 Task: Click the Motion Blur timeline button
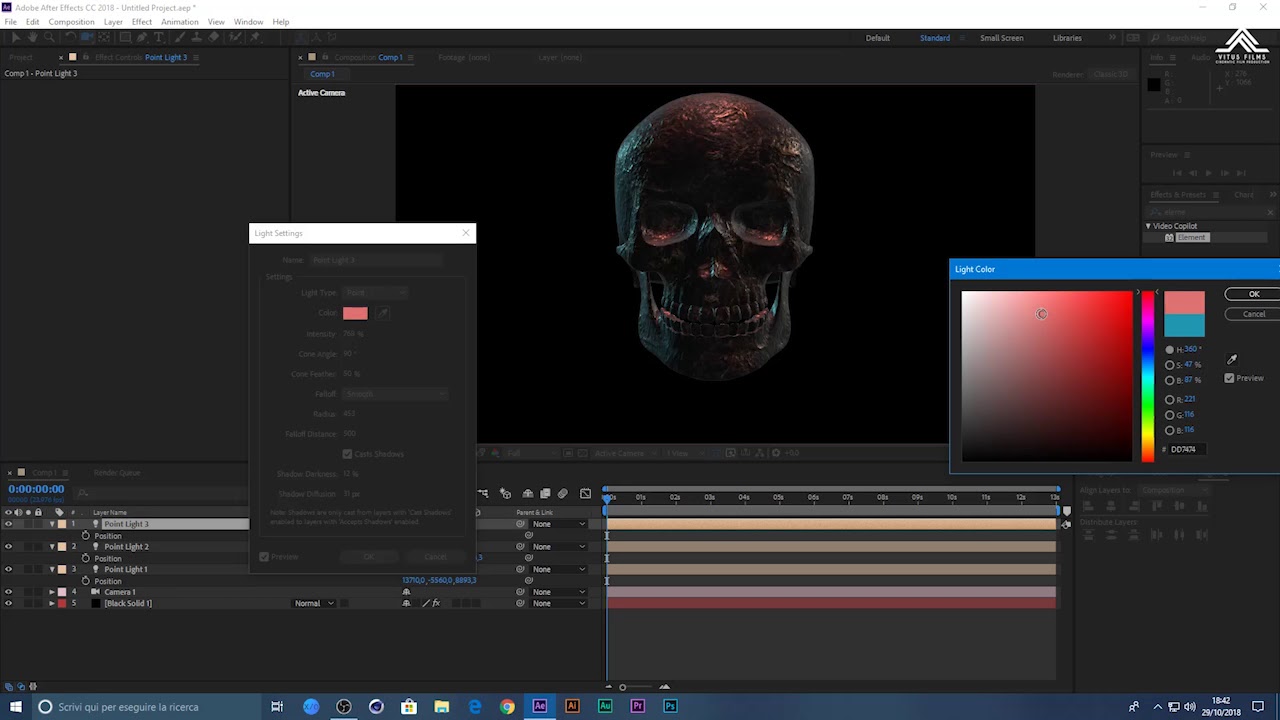click(563, 493)
